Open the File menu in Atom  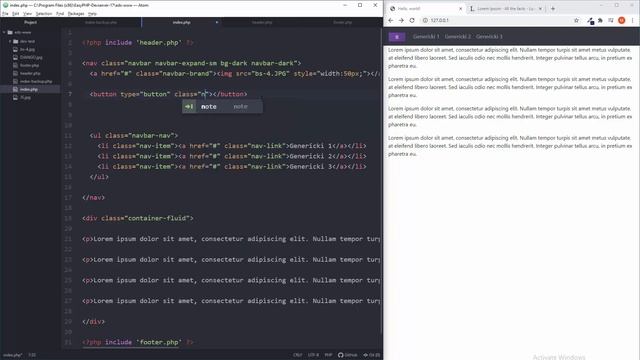[x=5, y=14]
